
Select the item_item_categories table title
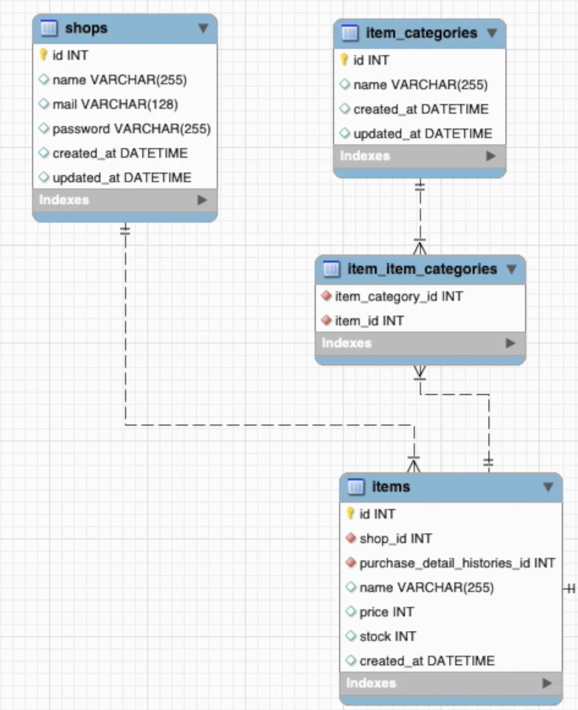coord(422,269)
